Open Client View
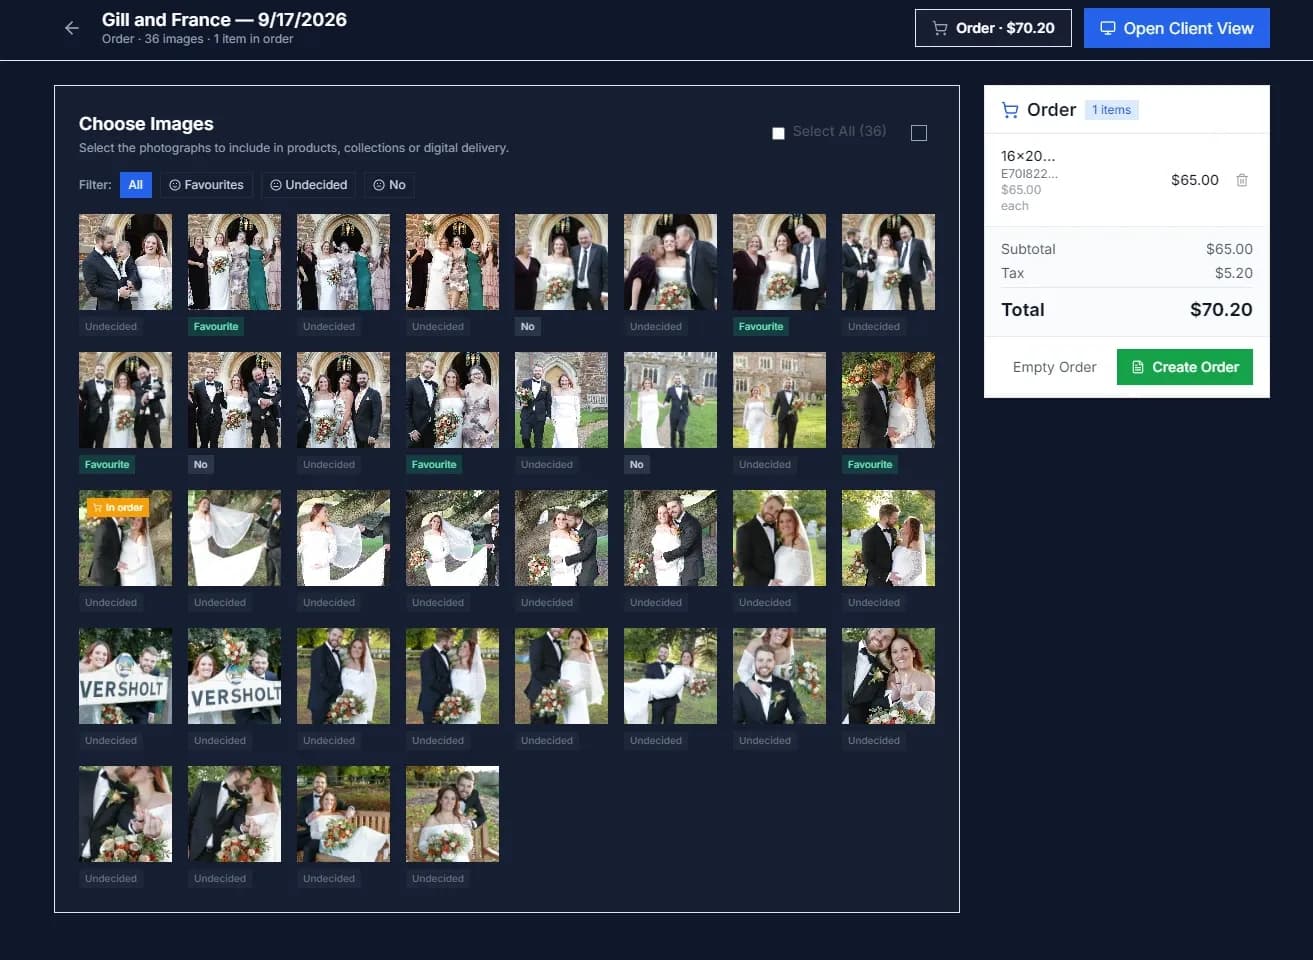Viewport: 1313px width, 960px height. pyautogui.click(x=1177, y=28)
